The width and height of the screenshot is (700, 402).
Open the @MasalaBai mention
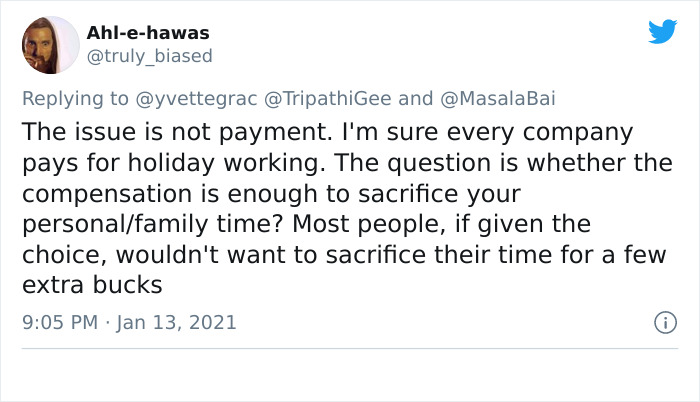point(498,98)
